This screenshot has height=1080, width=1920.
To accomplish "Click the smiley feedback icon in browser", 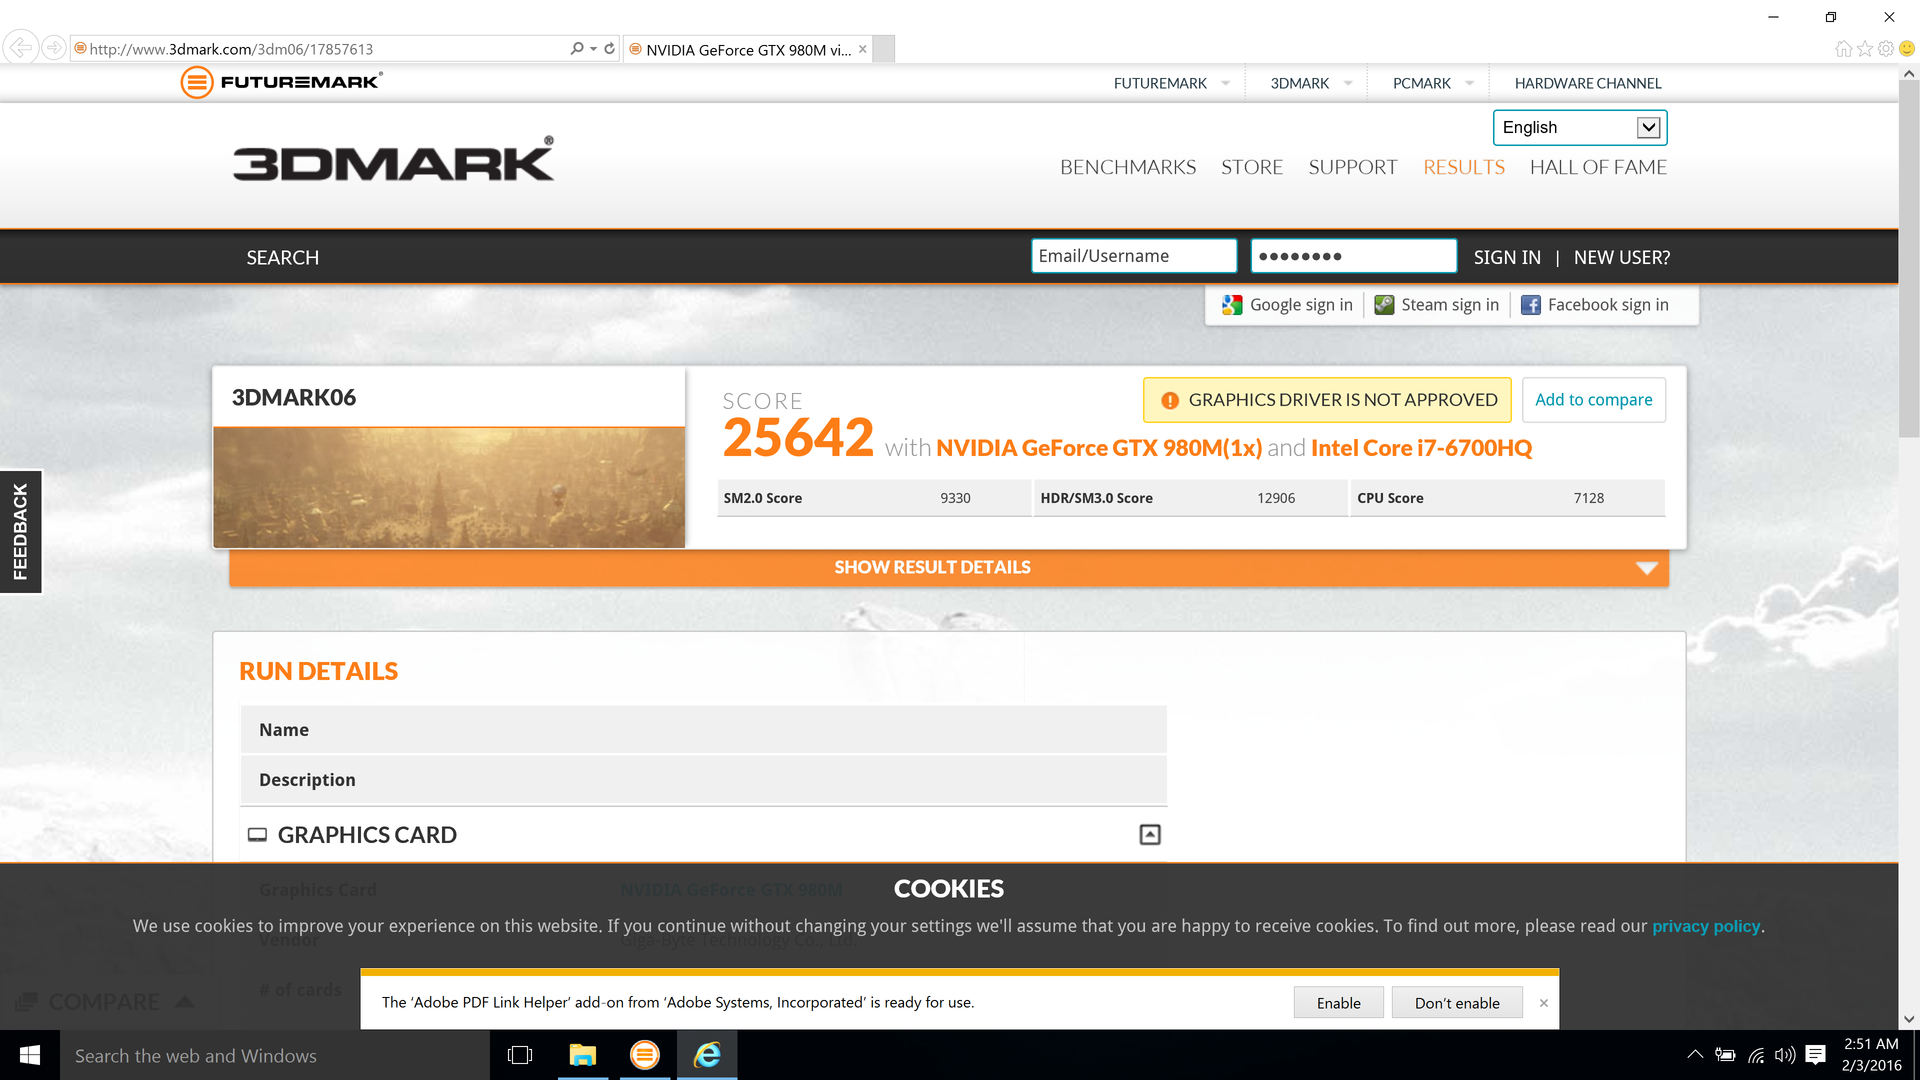I will click(x=1907, y=48).
